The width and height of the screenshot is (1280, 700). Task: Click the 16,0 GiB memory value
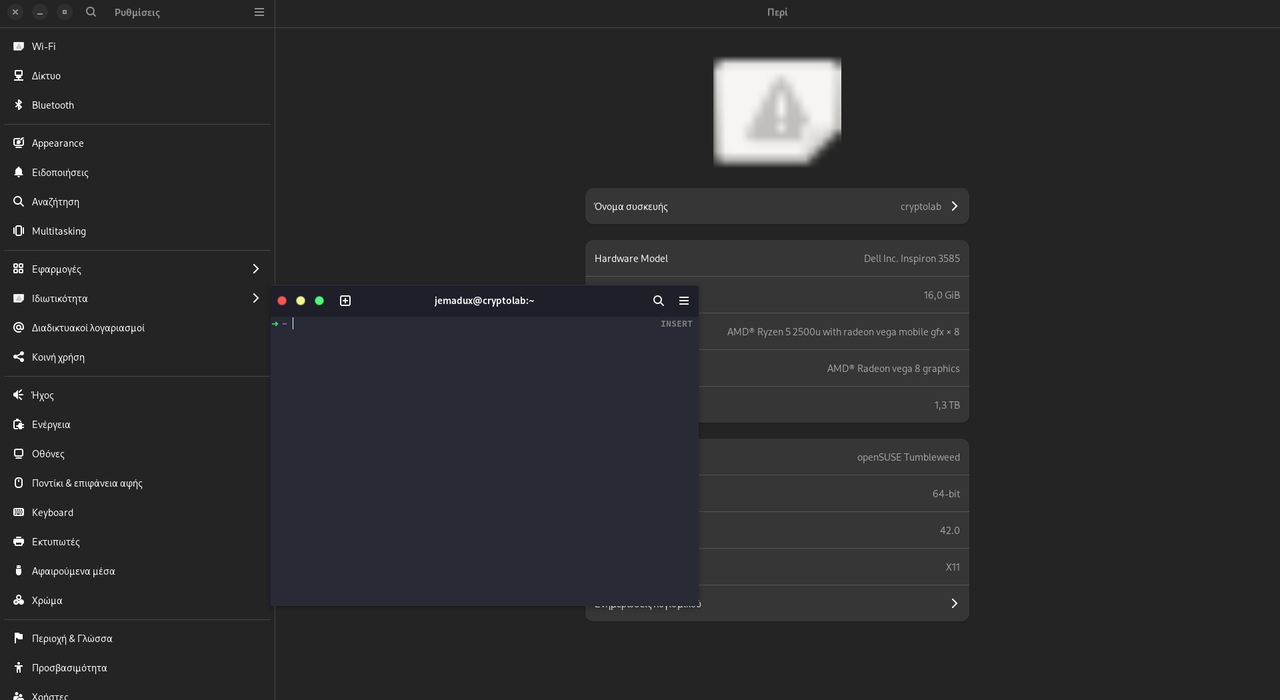(942, 295)
